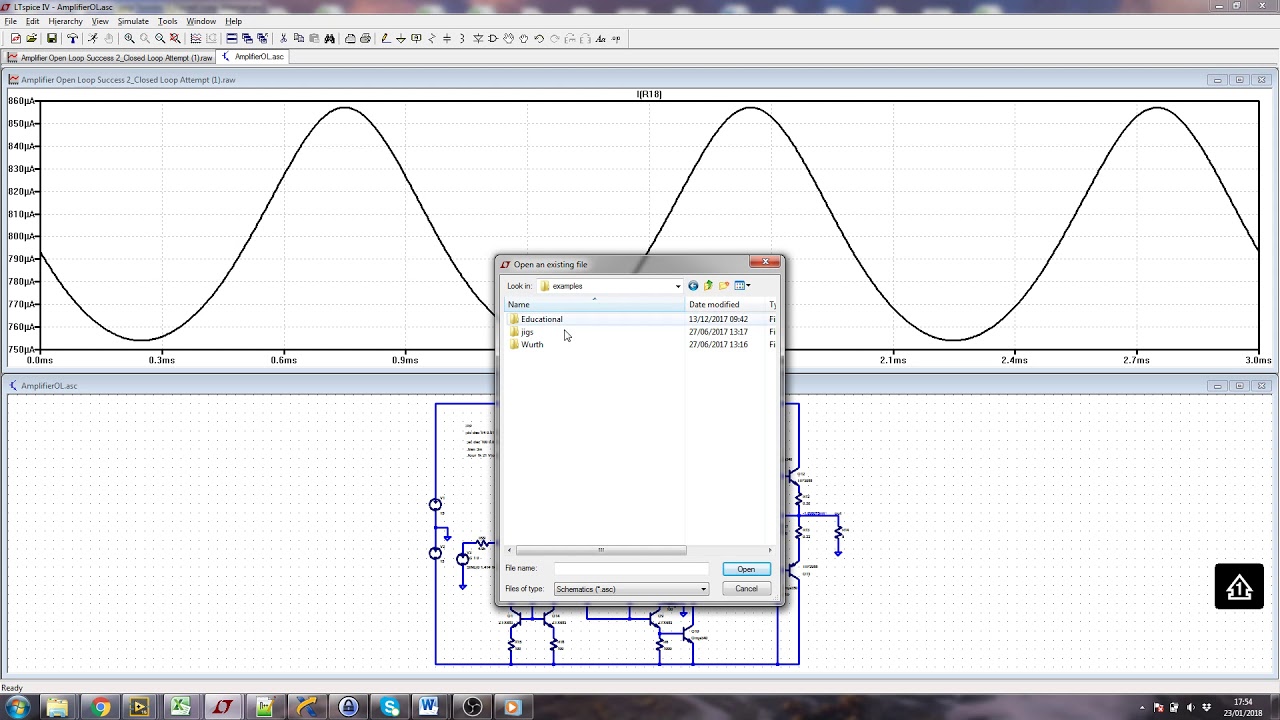Click the Zoom In magnifier icon
The width and height of the screenshot is (1280, 720).
click(x=129, y=39)
